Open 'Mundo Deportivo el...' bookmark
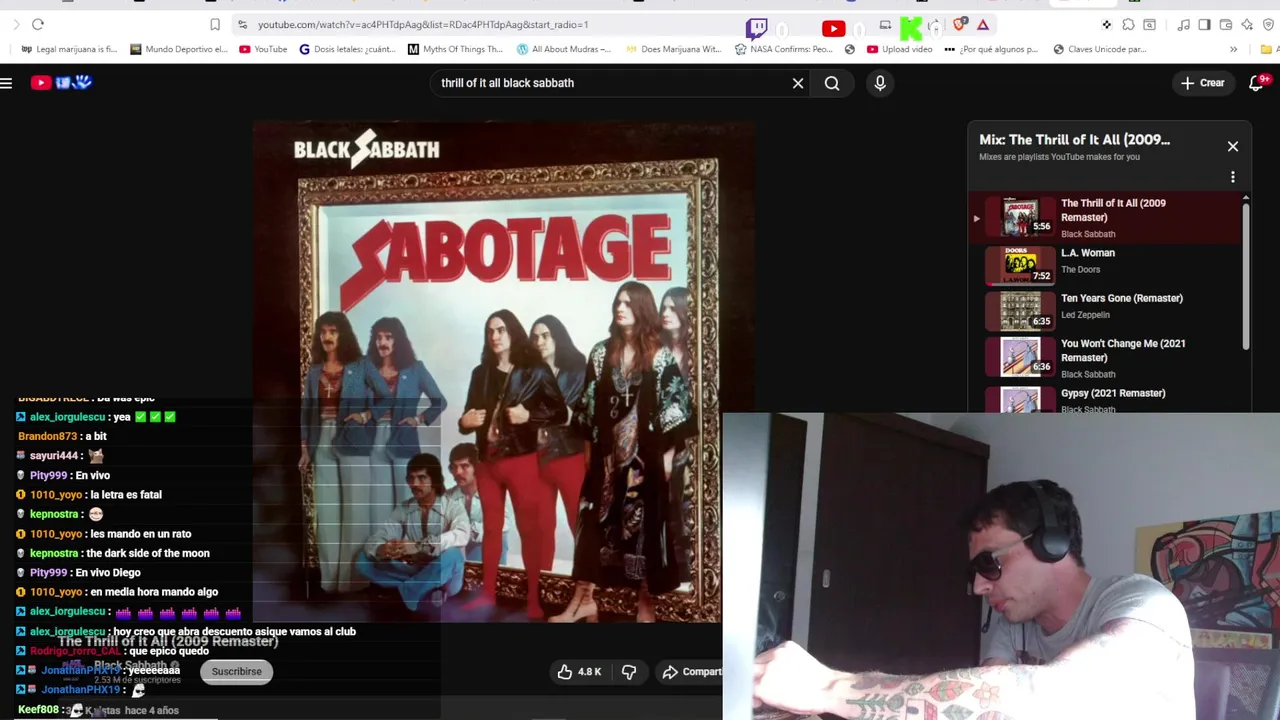 178,49
